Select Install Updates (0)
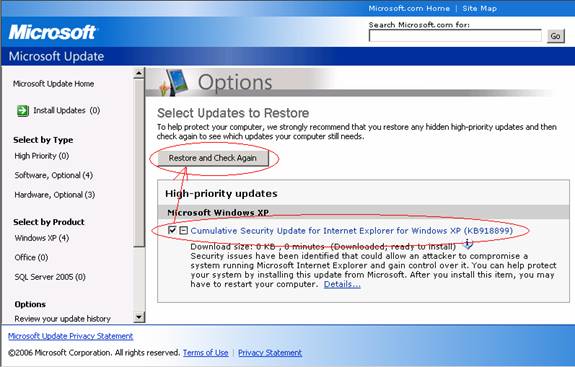Image resolution: width=575 pixels, height=367 pixels. (66, 110)
